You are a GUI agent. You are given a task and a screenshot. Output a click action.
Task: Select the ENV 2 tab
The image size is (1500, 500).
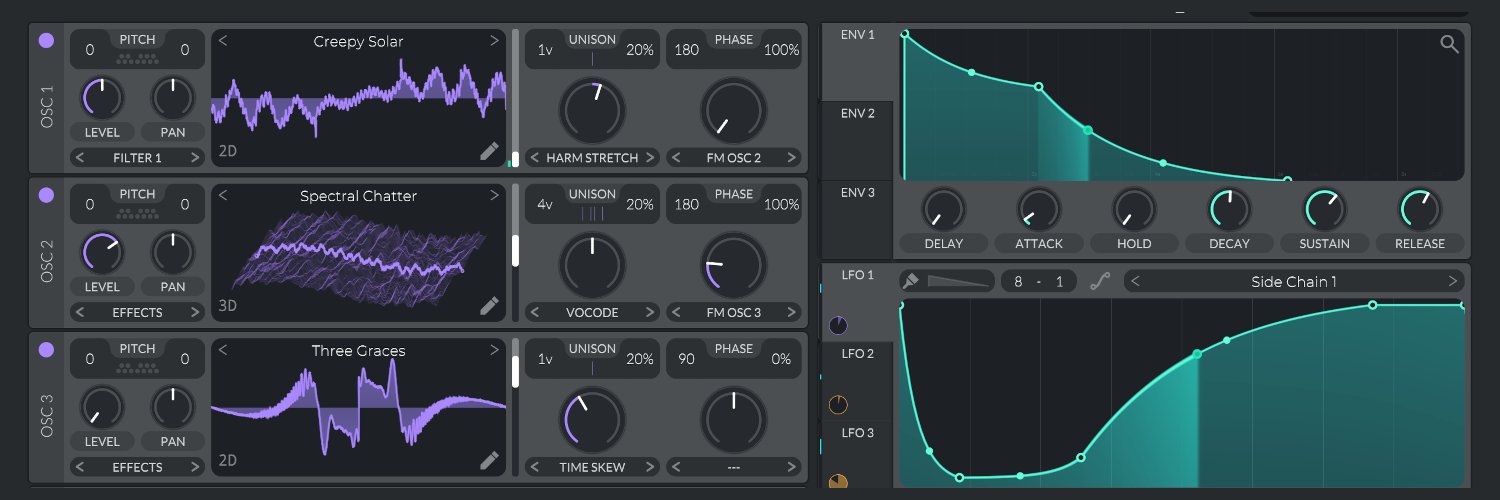857,141
